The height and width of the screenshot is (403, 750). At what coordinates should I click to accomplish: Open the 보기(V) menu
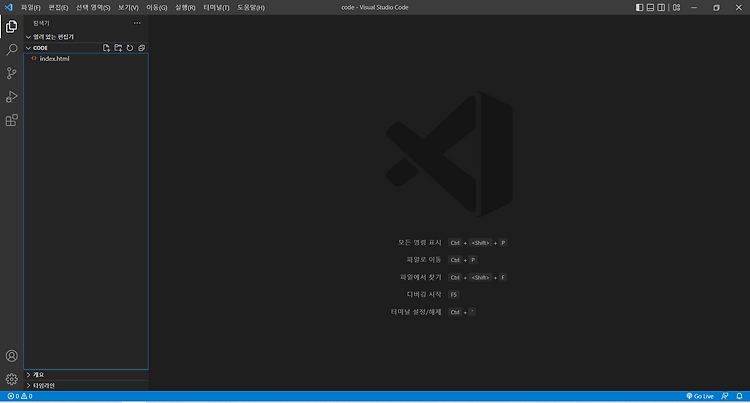[x=128, y=8]
